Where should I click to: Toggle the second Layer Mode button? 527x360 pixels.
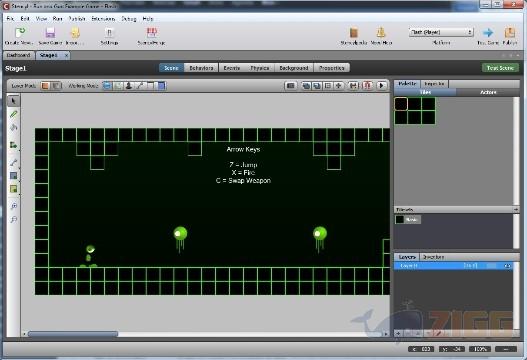[57, 86]
